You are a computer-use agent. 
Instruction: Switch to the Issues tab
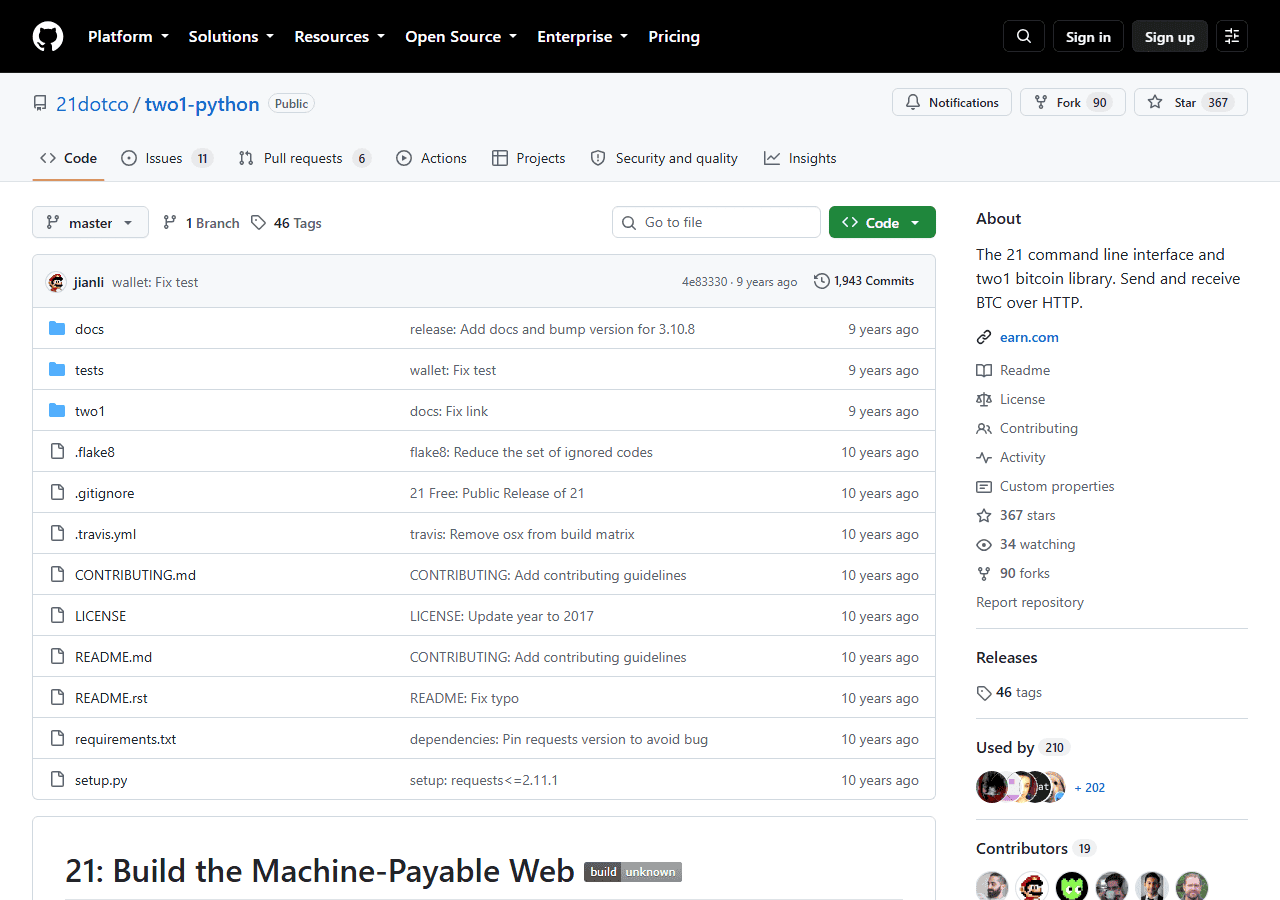click(167, 158)
